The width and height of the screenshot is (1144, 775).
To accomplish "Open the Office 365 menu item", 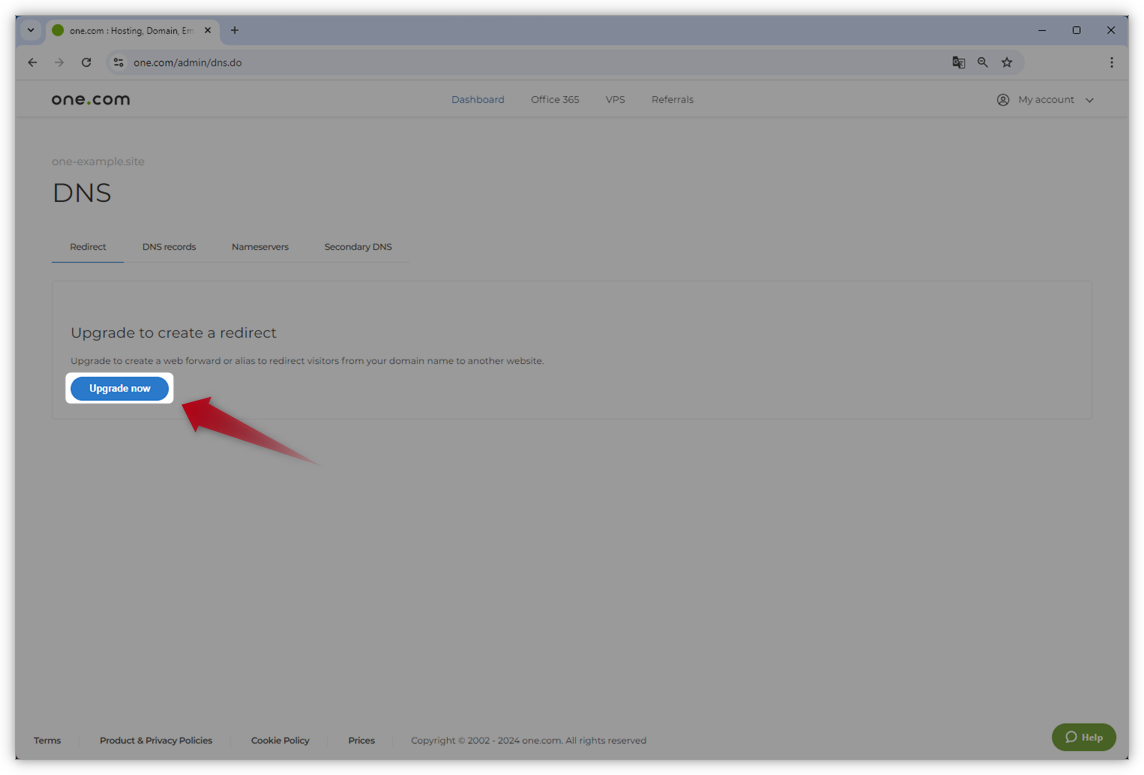I will coord(554,99).
